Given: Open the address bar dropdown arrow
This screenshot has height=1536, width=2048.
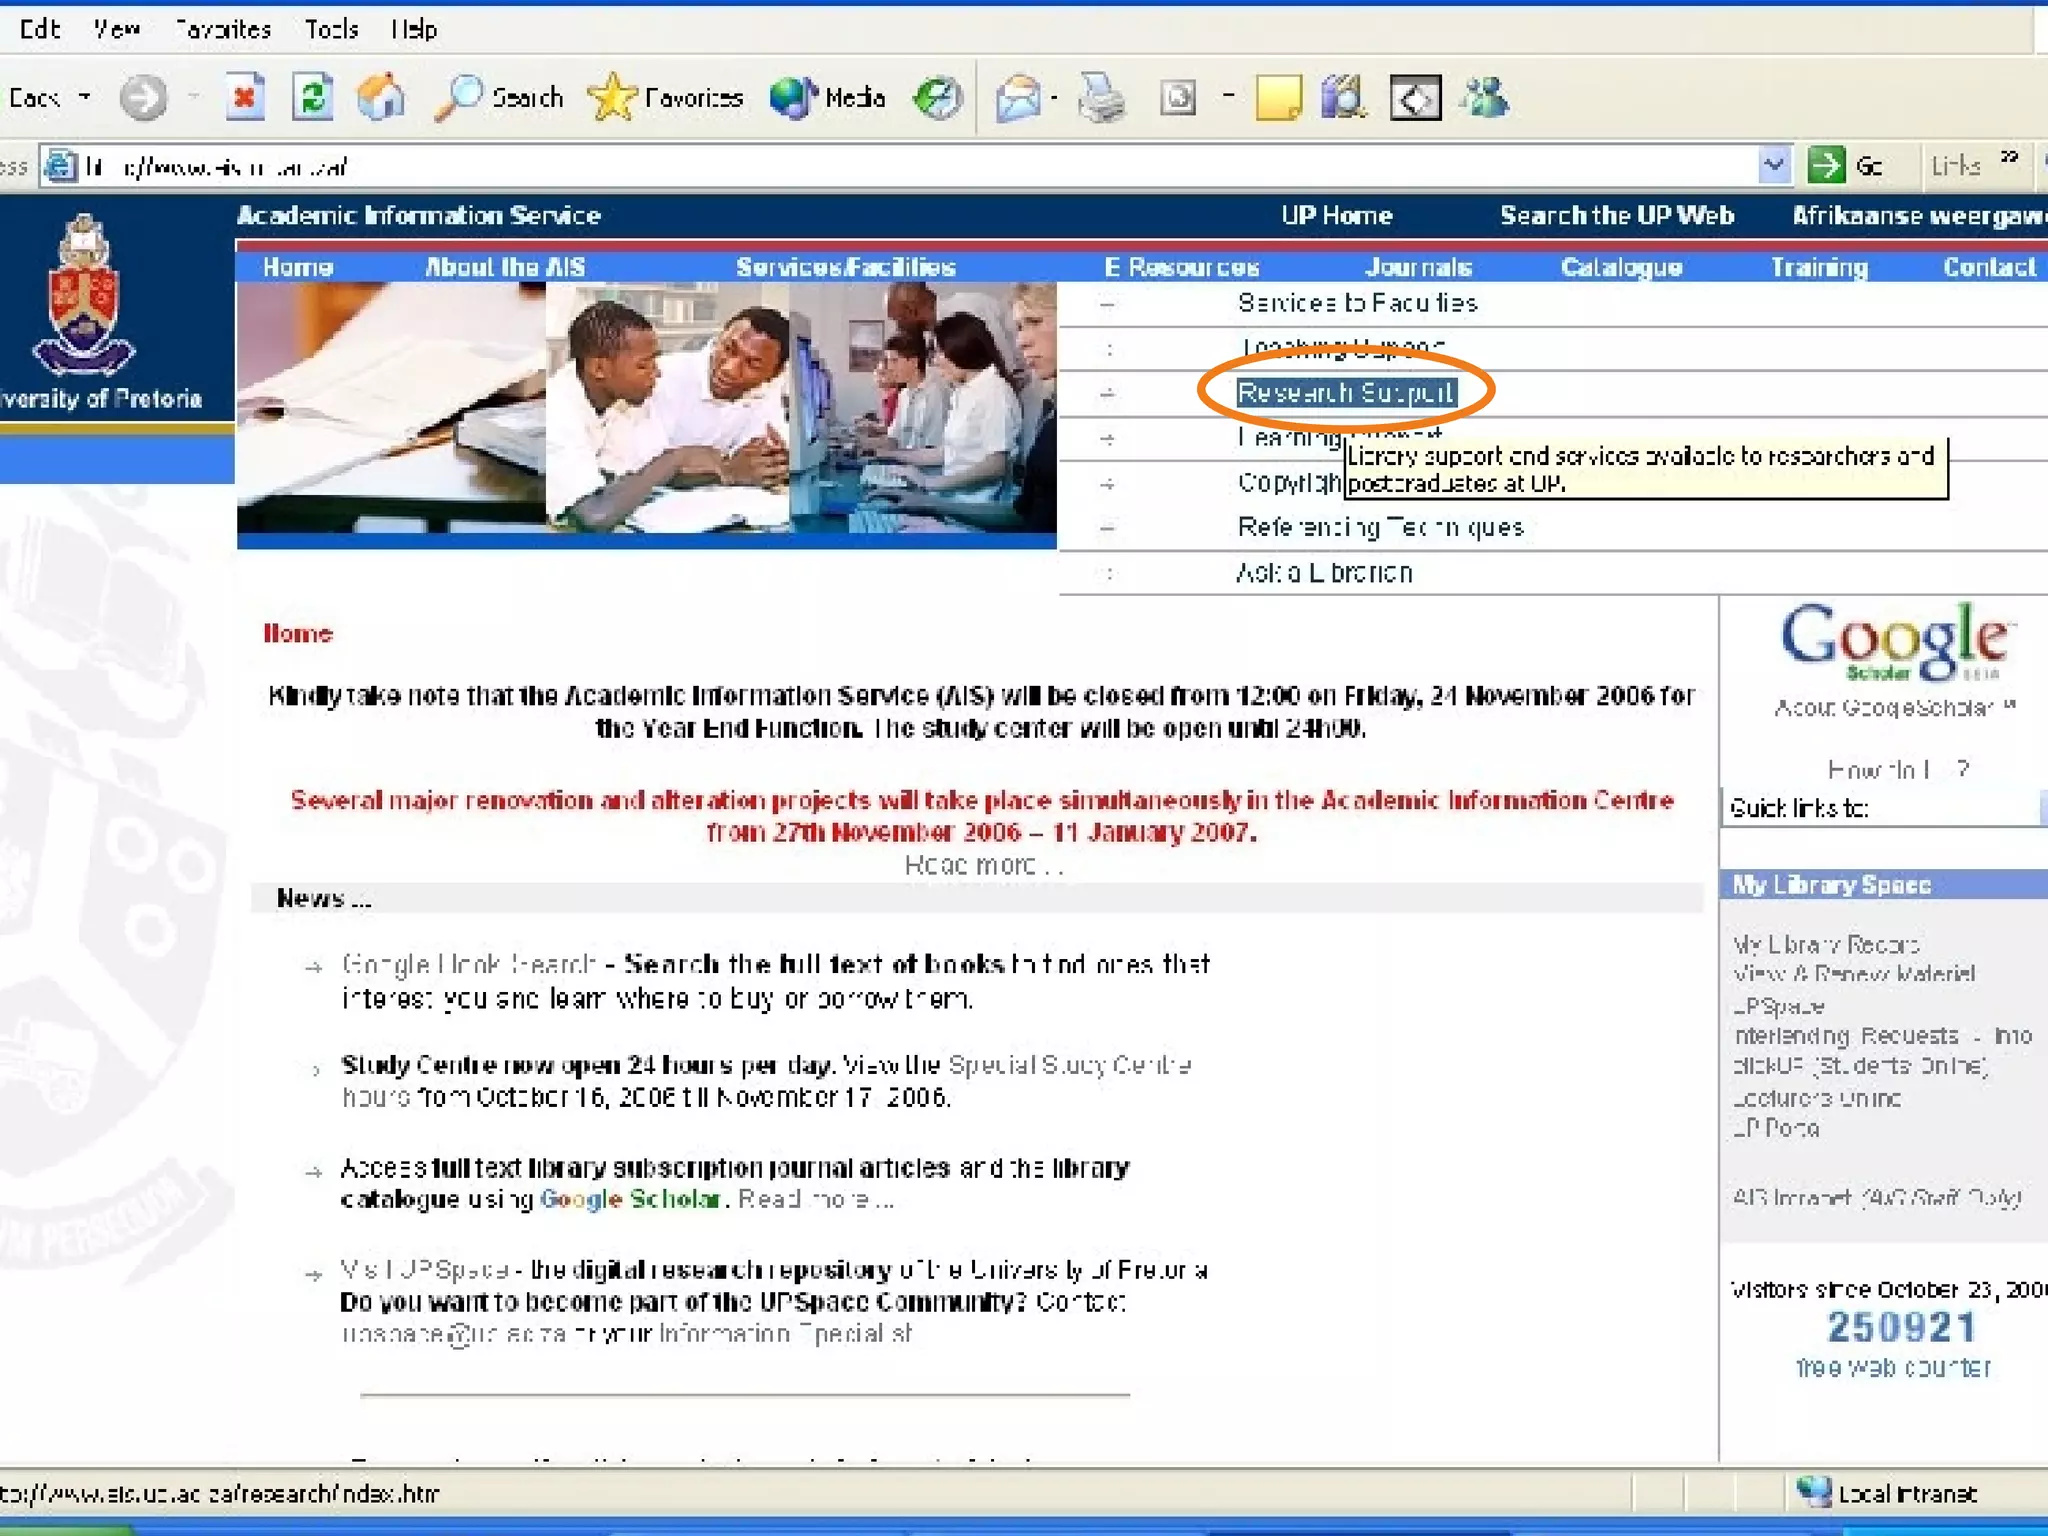Looking at the screenshot, I should tap(1773, 164).
